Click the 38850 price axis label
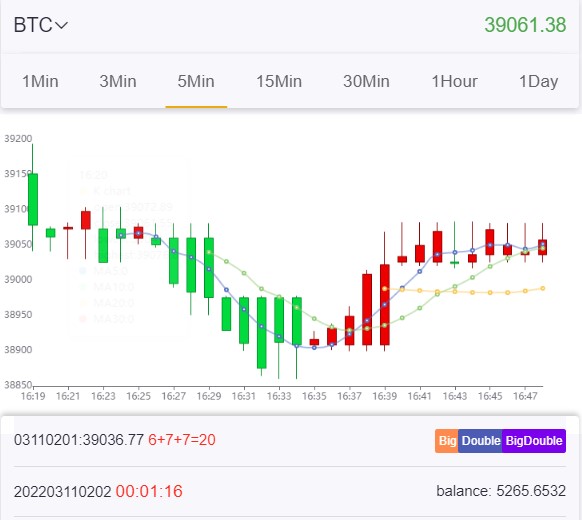Image resolution: width=582 pixels, height=520 pixels. (x=18, y=385)
